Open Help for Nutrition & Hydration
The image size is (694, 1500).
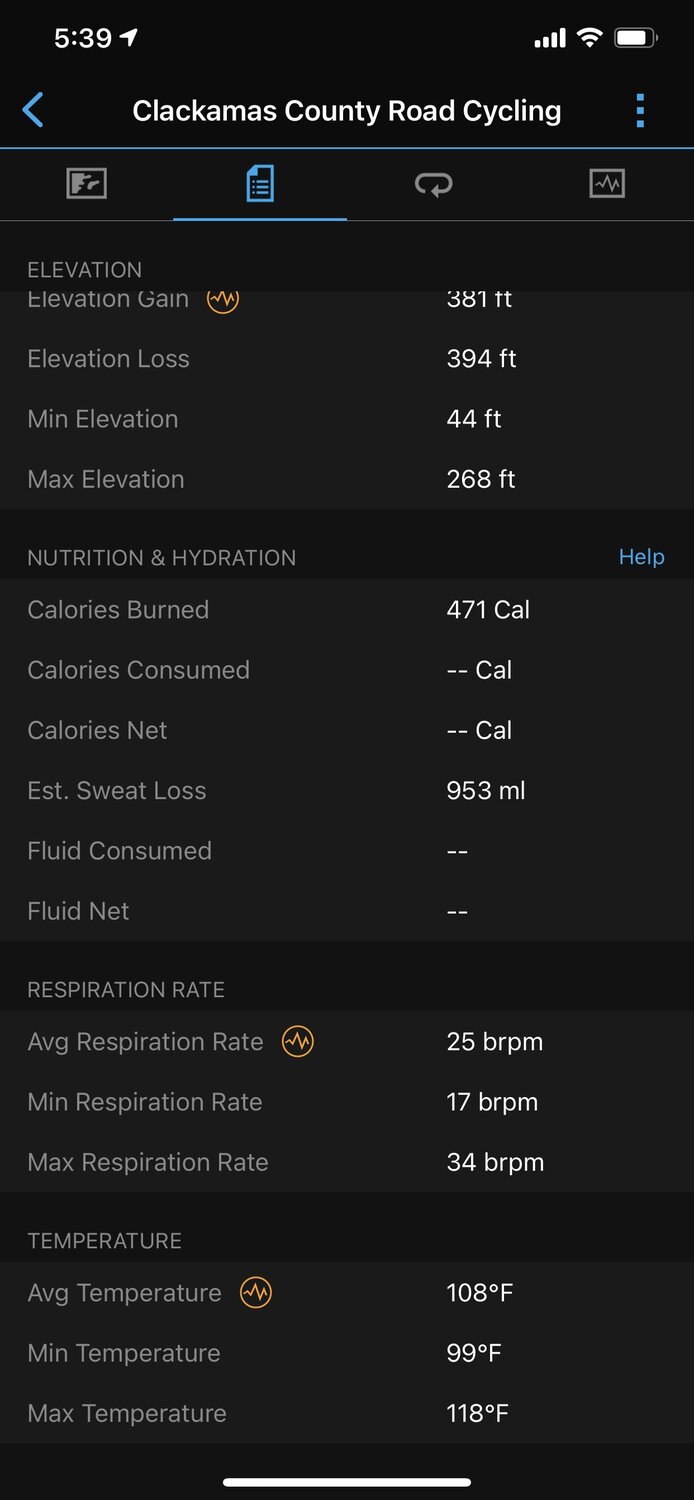641,557
